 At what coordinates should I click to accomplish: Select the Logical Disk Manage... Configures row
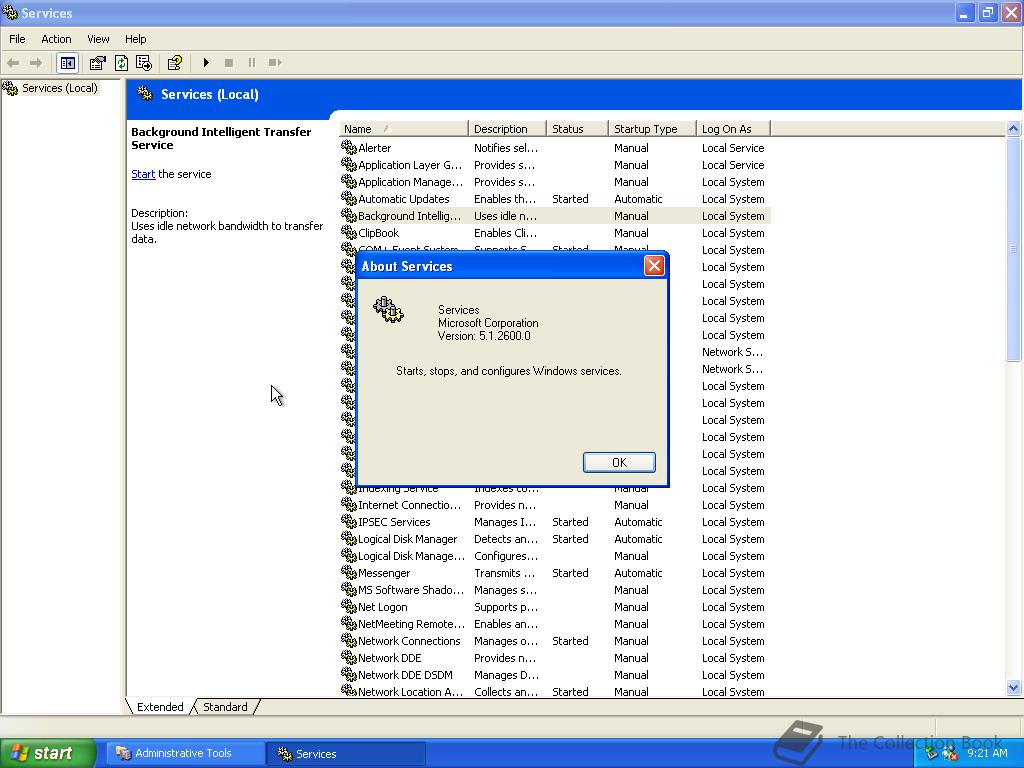point(555,556)
